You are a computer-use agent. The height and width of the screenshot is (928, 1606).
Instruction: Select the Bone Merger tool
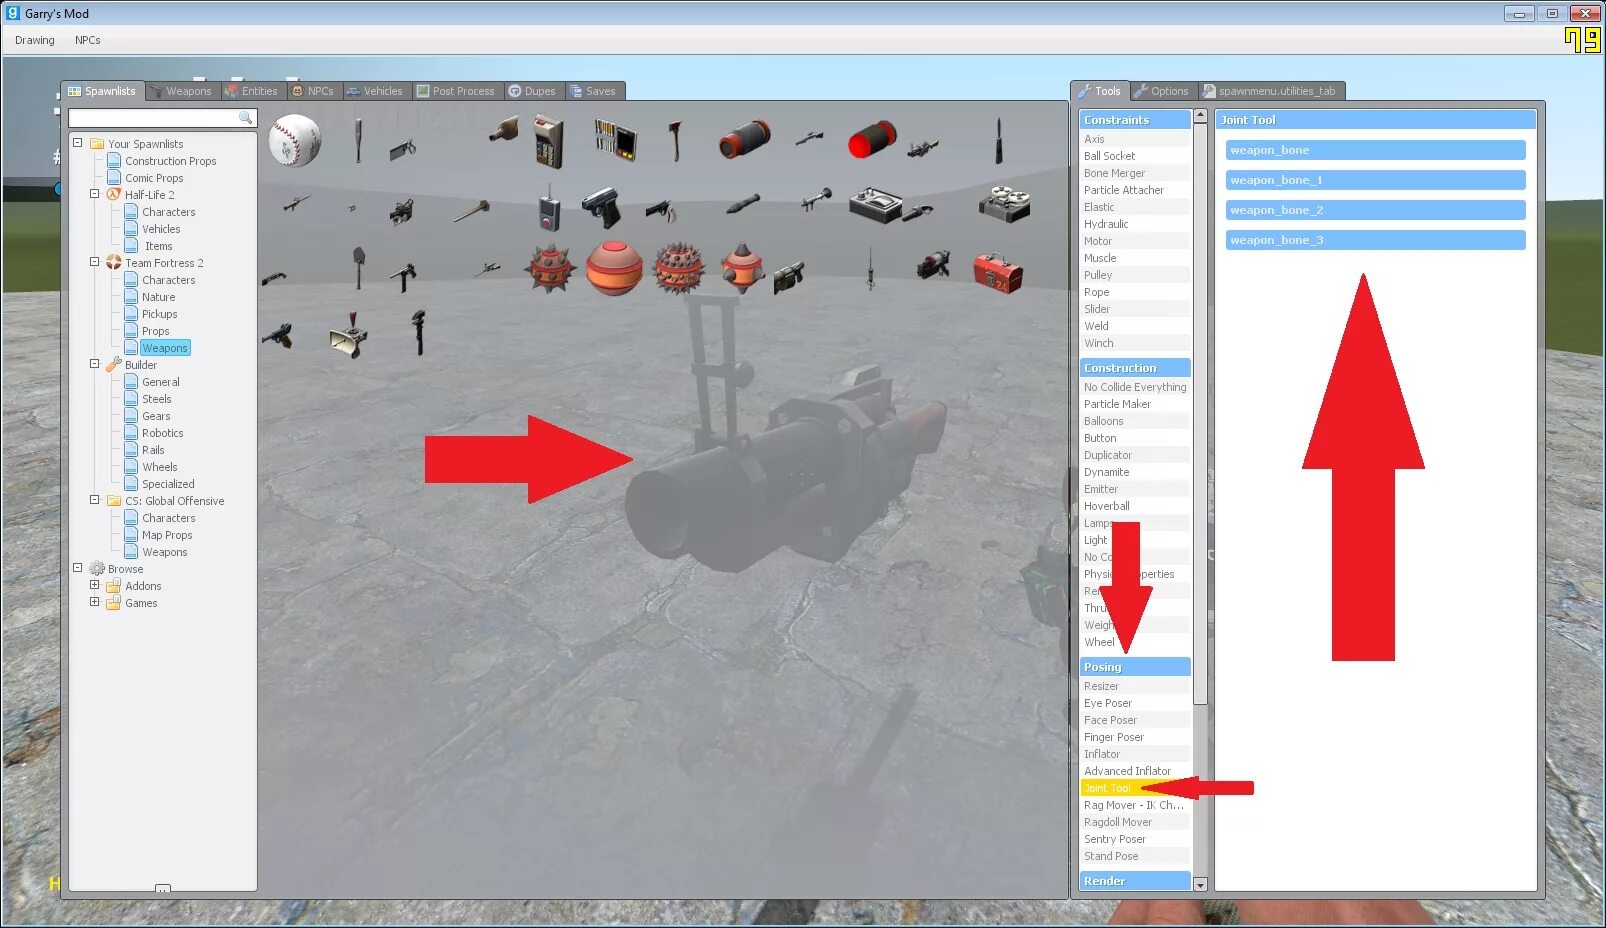pos(1135,173)
